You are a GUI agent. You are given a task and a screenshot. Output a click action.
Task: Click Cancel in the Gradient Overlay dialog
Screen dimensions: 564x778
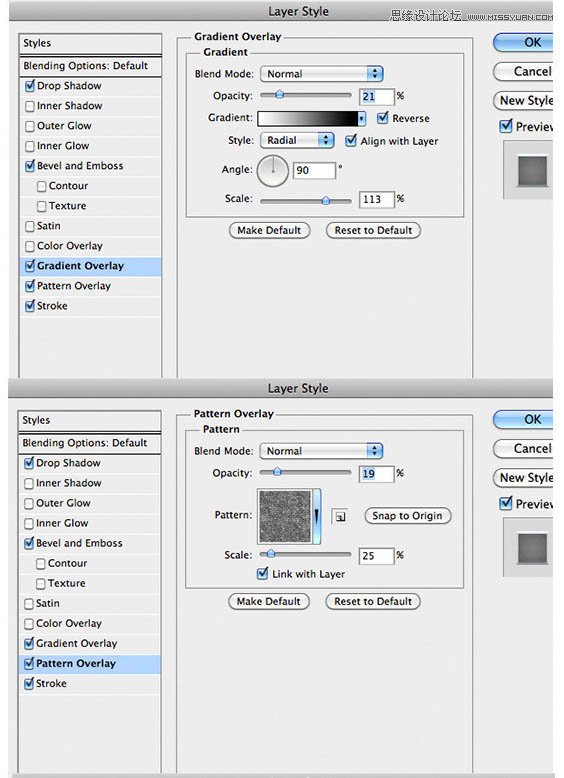(x=523, y=71)
